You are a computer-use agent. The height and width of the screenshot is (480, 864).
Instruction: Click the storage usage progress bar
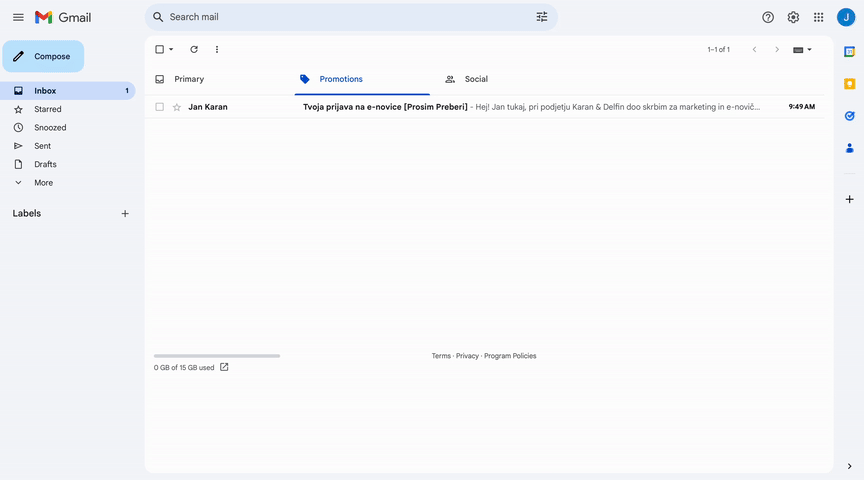click(x=217, y=356)
